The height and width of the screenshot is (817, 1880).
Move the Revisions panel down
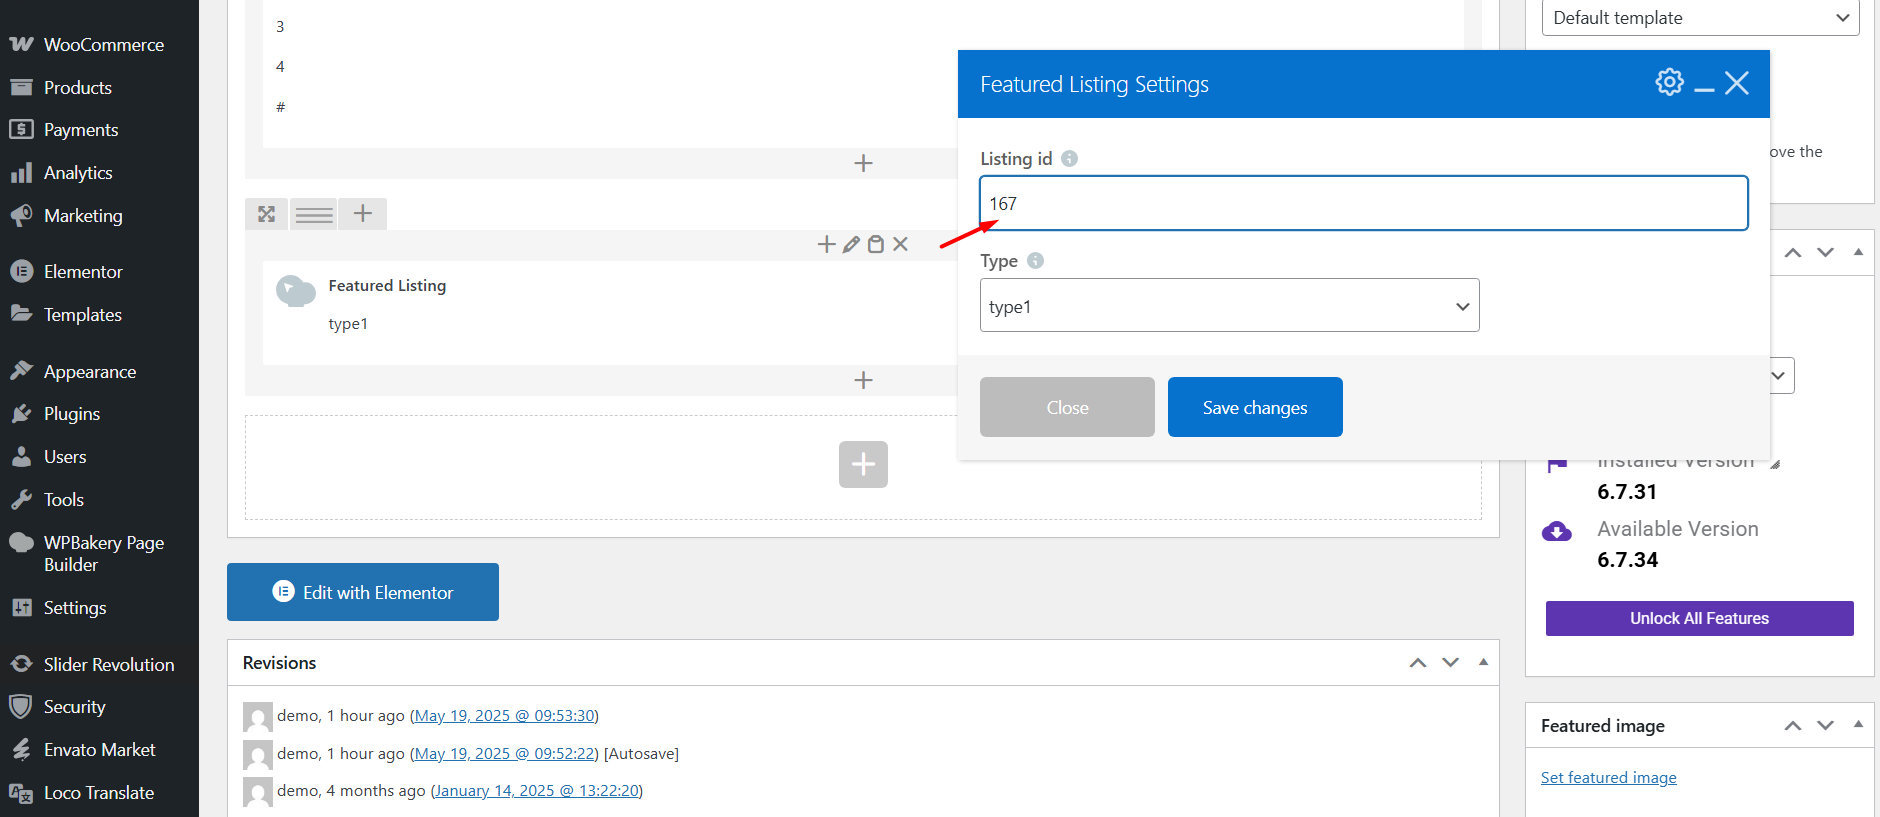pos(1450,663)
